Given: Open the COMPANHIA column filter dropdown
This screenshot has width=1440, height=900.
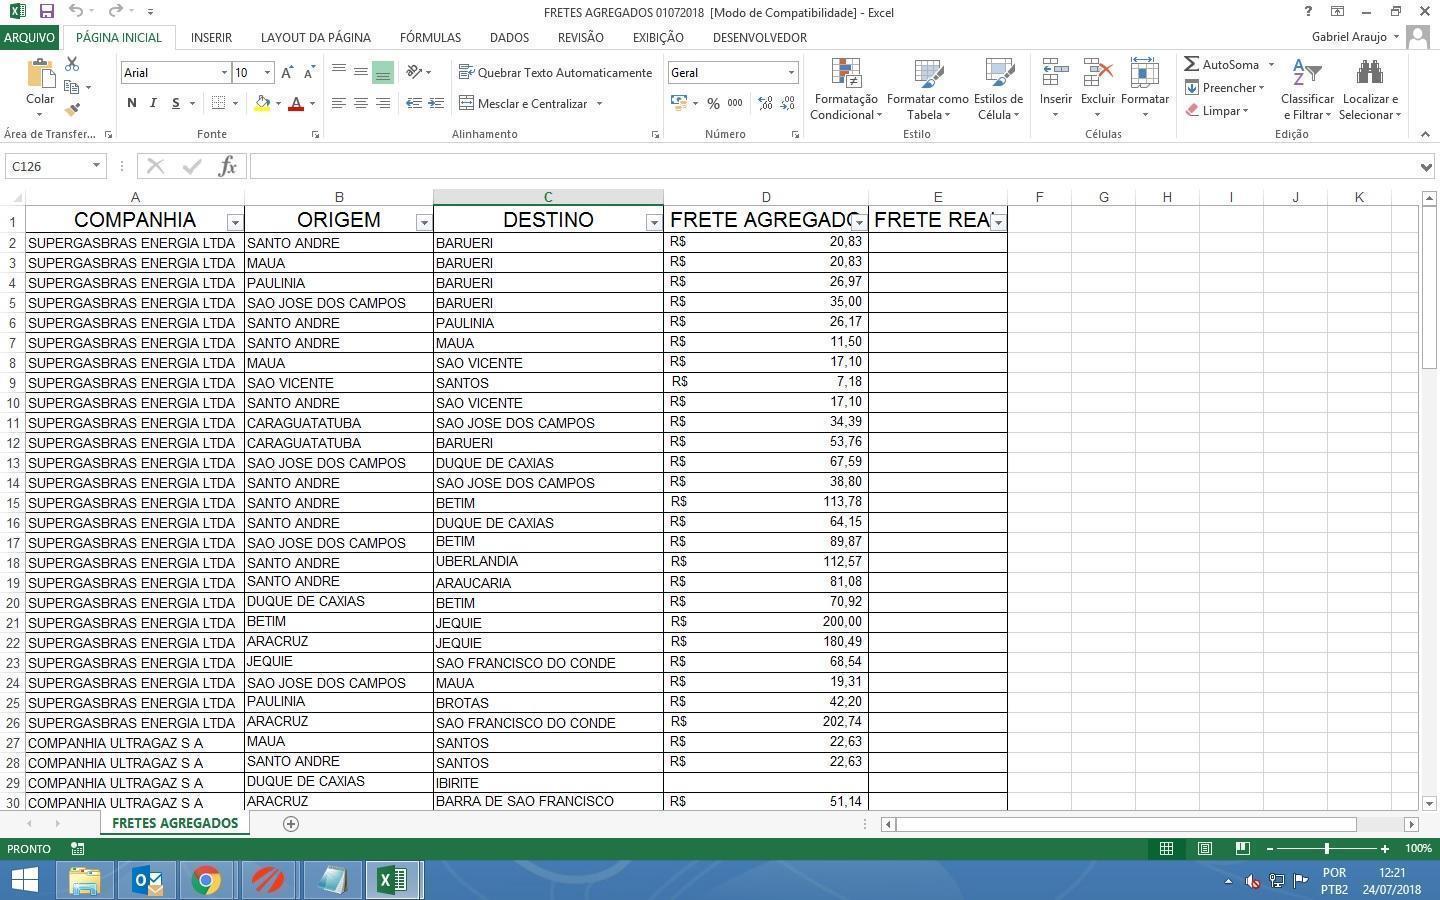Looking at the screenshot, I should (x=235, y=222).
